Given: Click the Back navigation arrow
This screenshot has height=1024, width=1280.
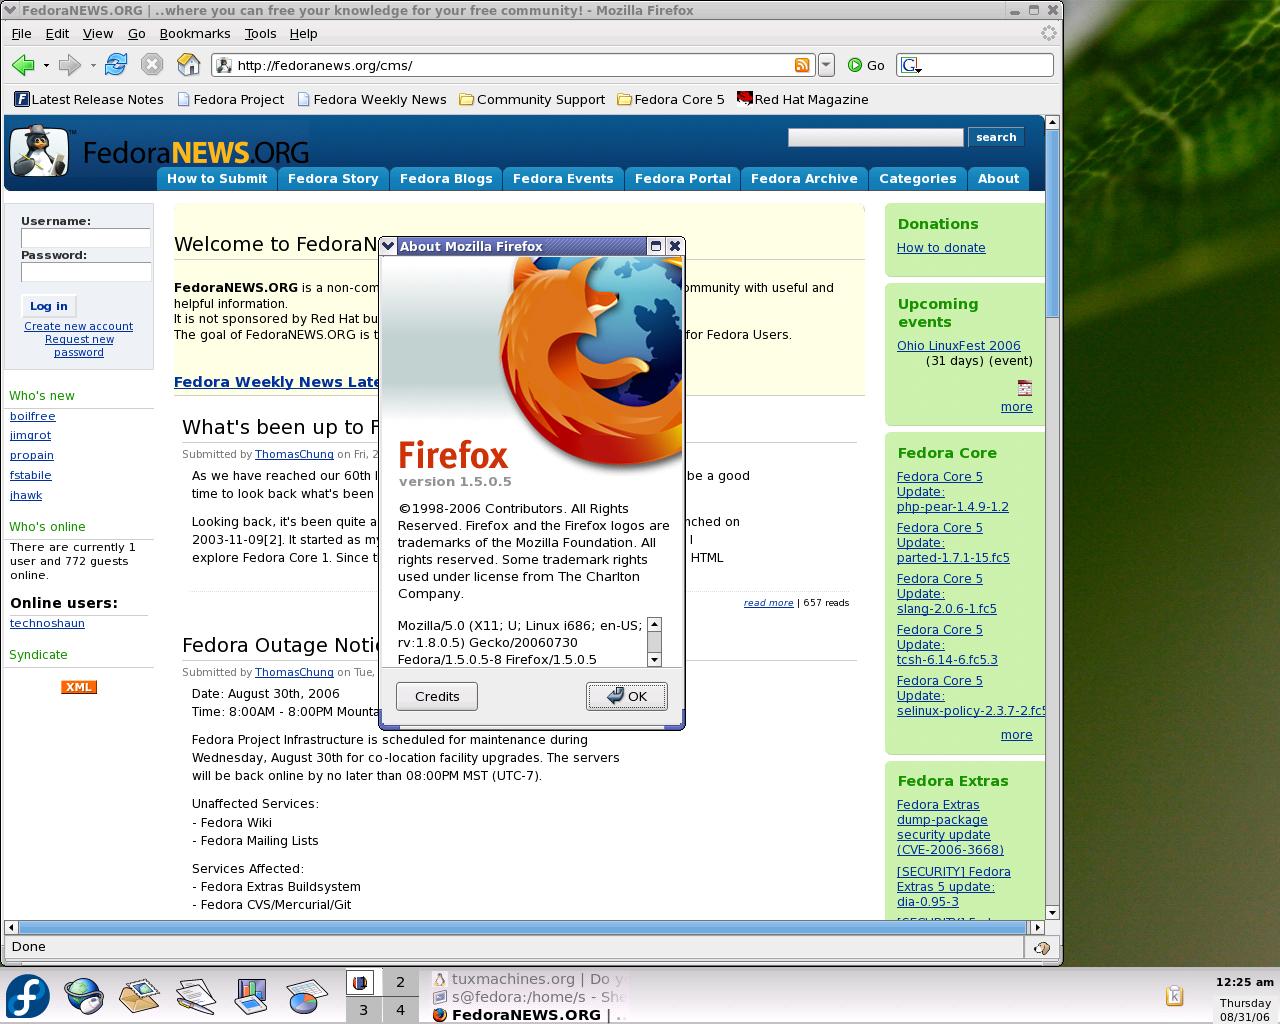Looking at the screenshot, I should coord(23,65).
